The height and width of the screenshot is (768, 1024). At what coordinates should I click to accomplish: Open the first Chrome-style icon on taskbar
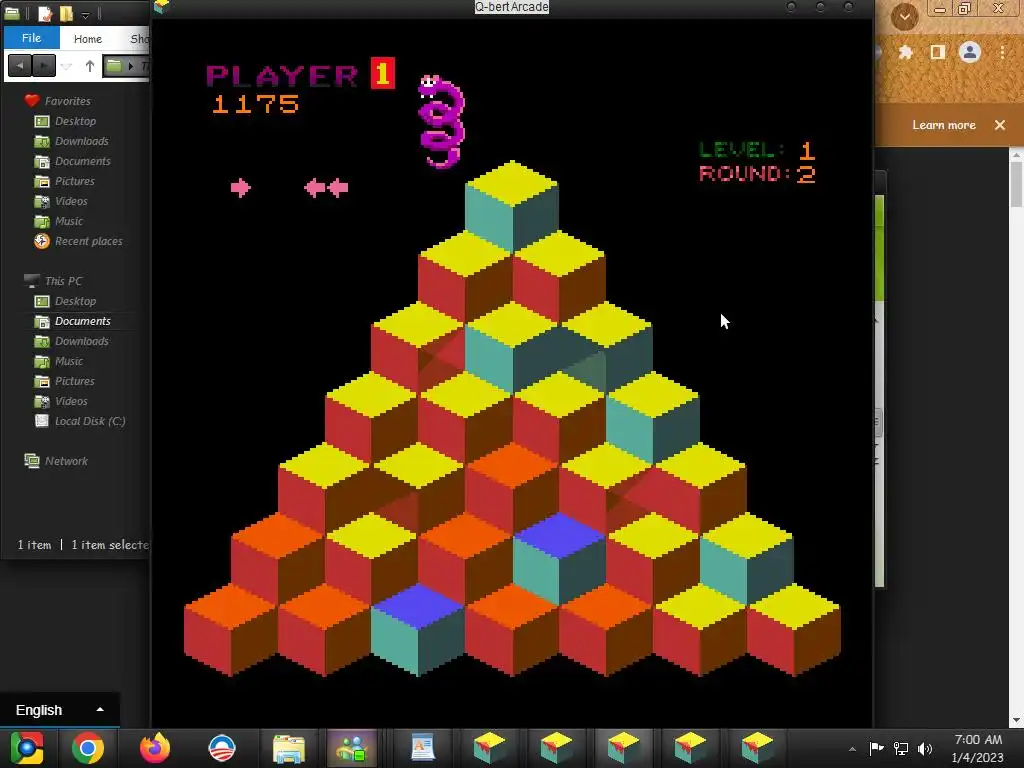pyautogui.click(x=27, y=748)
